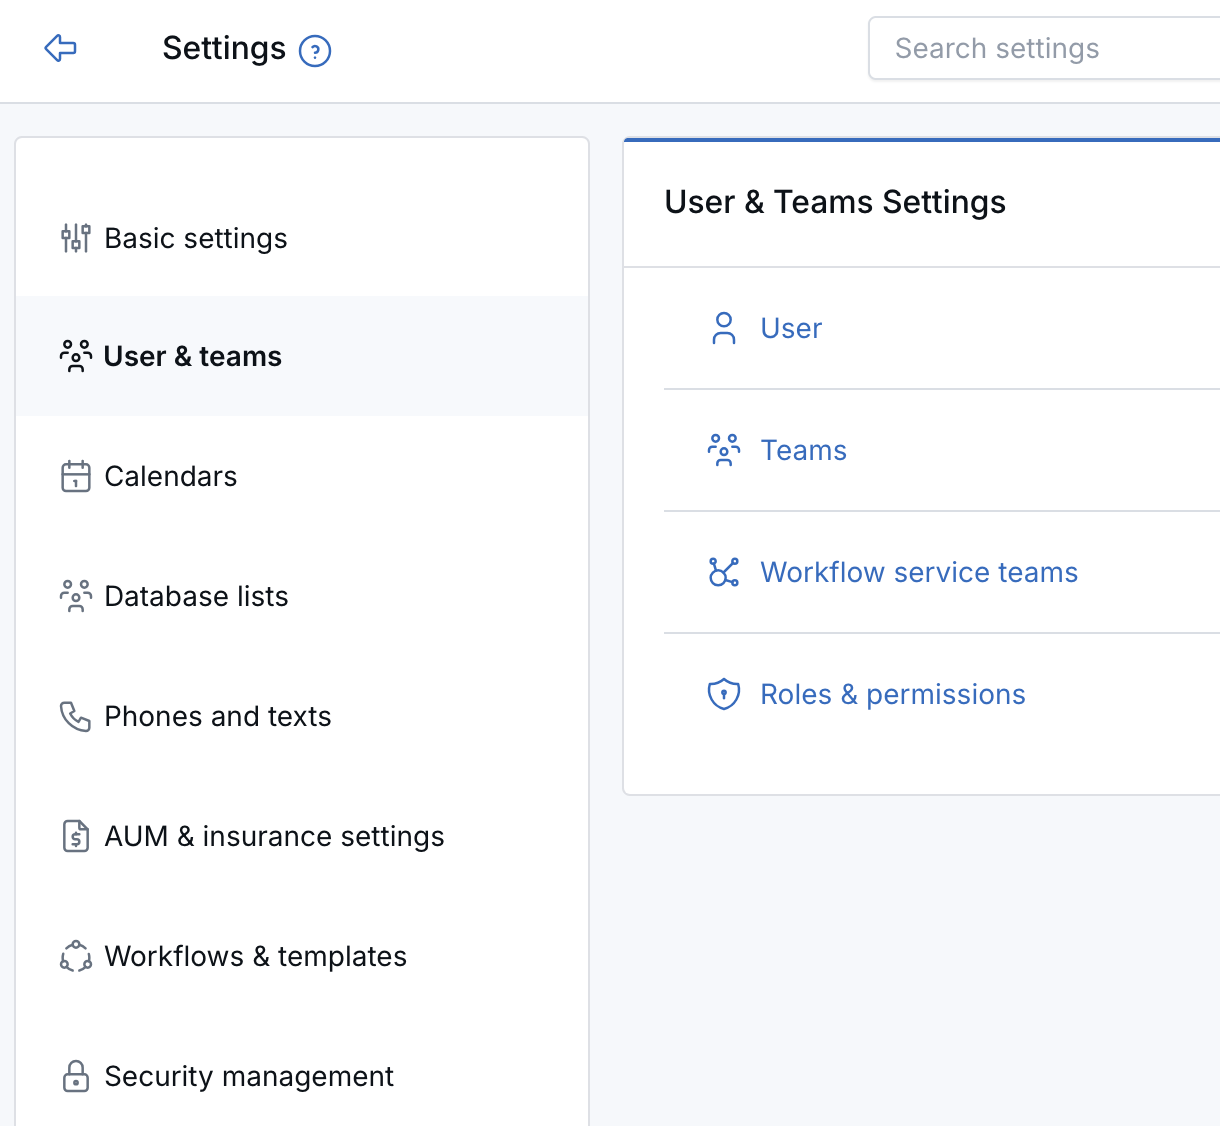Click the Basic settings sliders icon
This screenshot has height=1126, width=1220.
click(76, 238)
